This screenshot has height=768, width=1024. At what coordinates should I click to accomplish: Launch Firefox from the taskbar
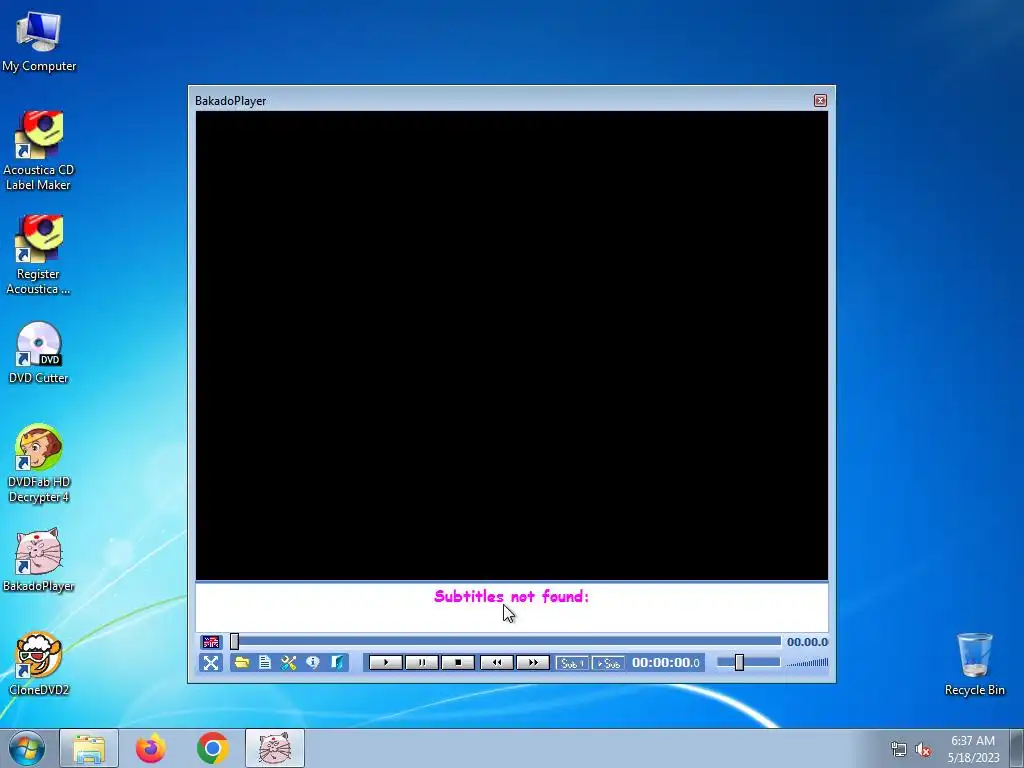150,748
